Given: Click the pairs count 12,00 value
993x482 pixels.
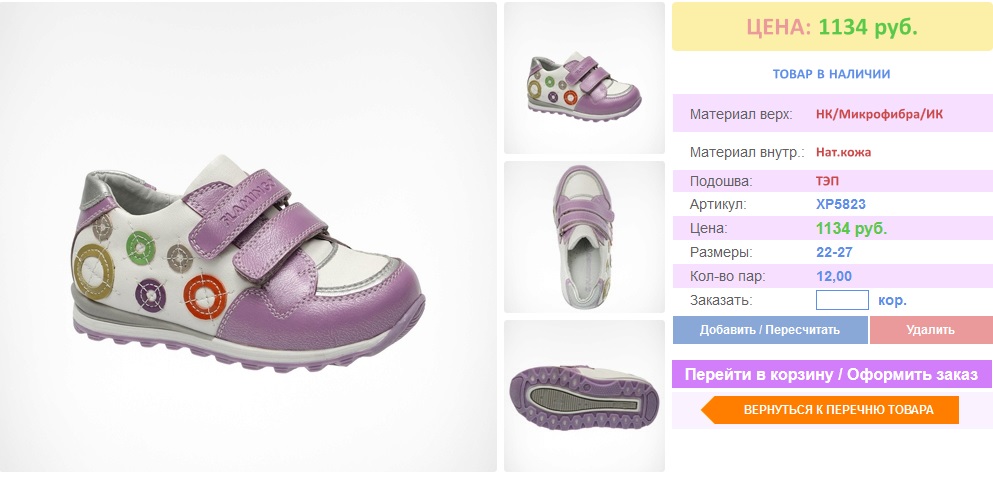Looking at the screenshot, I should 834,277.
